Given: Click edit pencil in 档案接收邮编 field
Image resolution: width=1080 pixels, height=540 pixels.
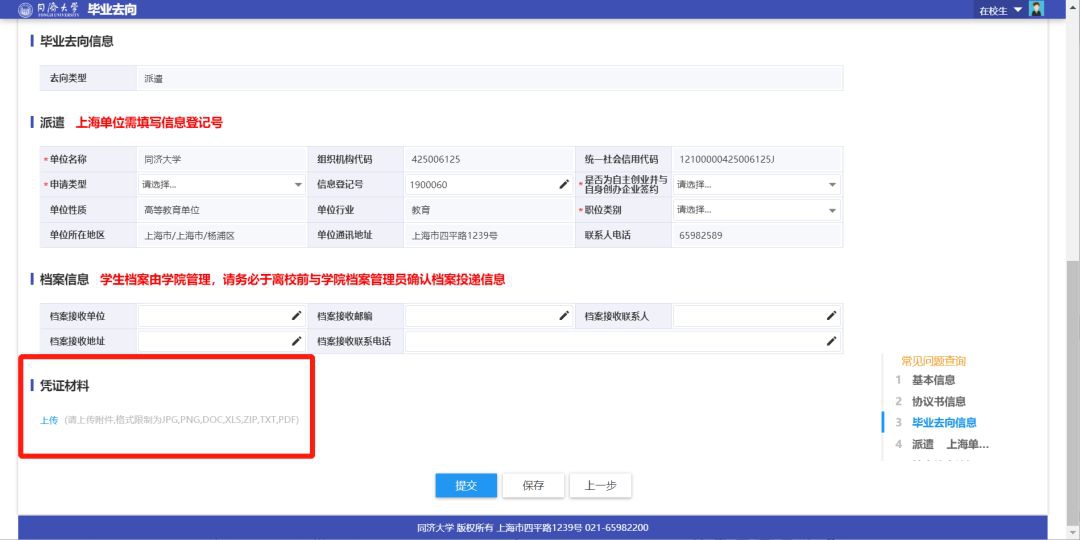Looking at the screenshot, I should coord(564,316).
